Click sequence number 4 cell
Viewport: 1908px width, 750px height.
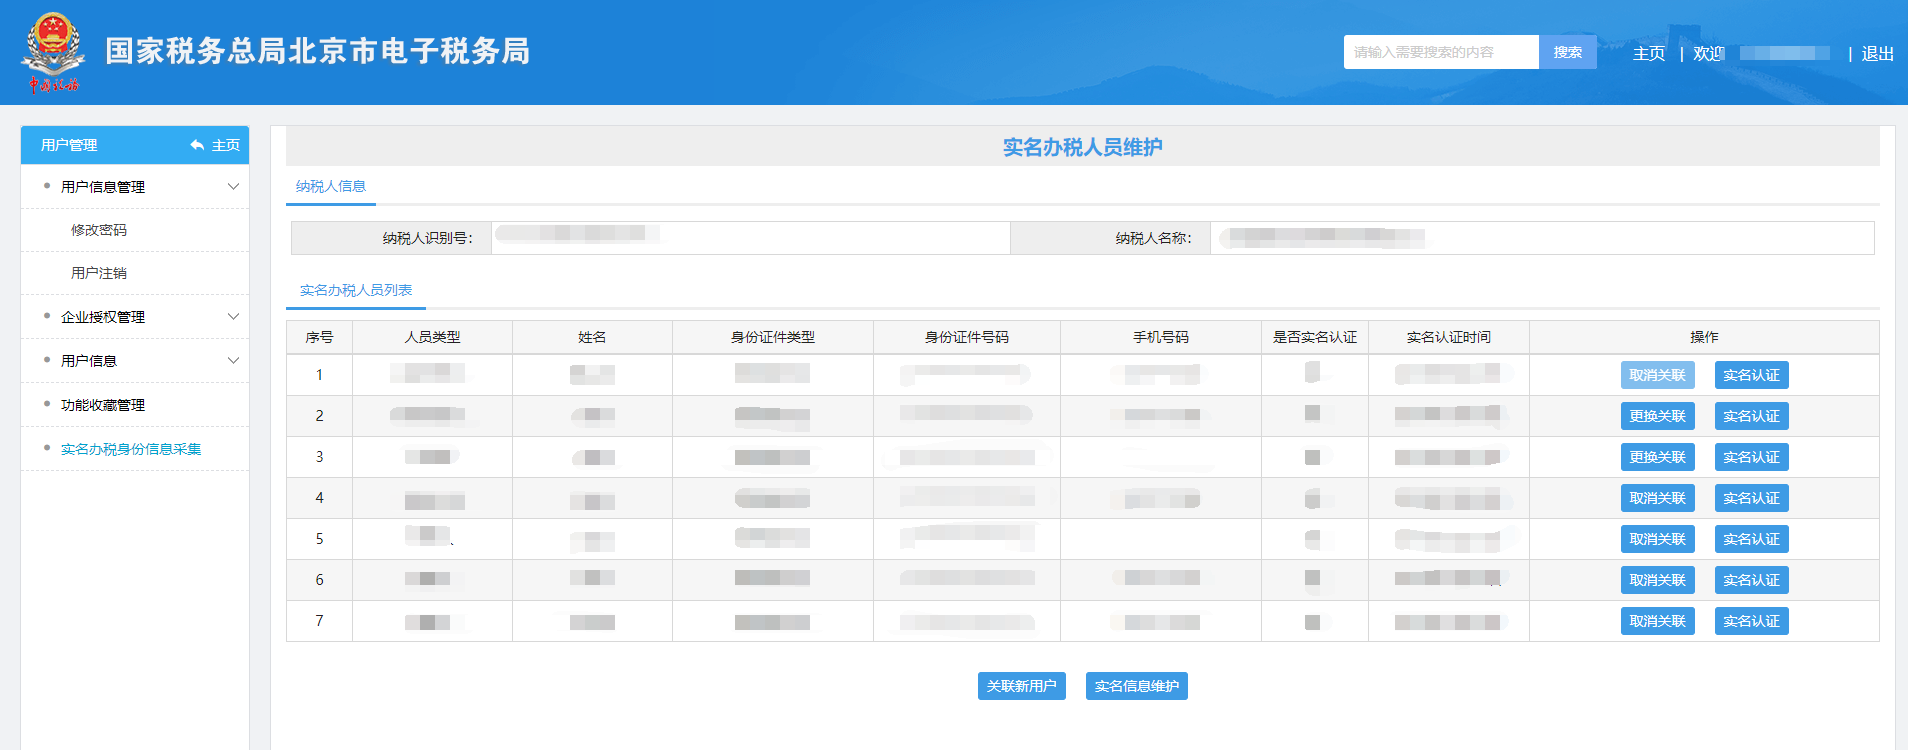coord(319,498)
